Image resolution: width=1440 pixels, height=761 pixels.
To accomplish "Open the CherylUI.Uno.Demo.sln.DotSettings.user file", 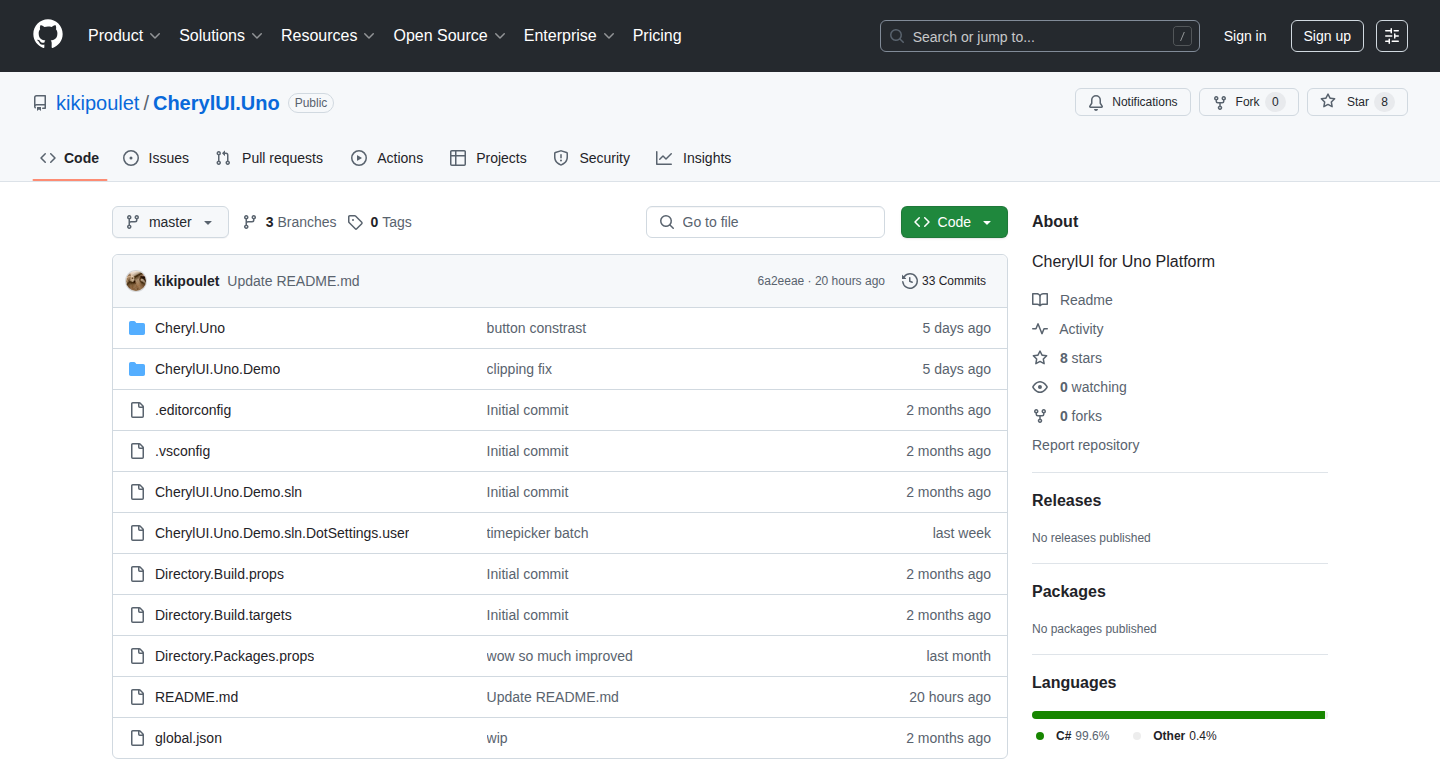I will 282,533.
